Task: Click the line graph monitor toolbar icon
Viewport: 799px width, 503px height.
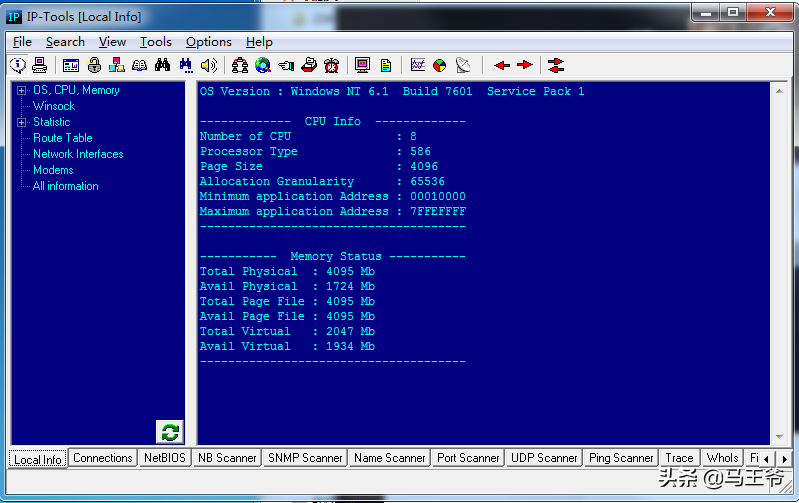Action: [x=418, y=65]
